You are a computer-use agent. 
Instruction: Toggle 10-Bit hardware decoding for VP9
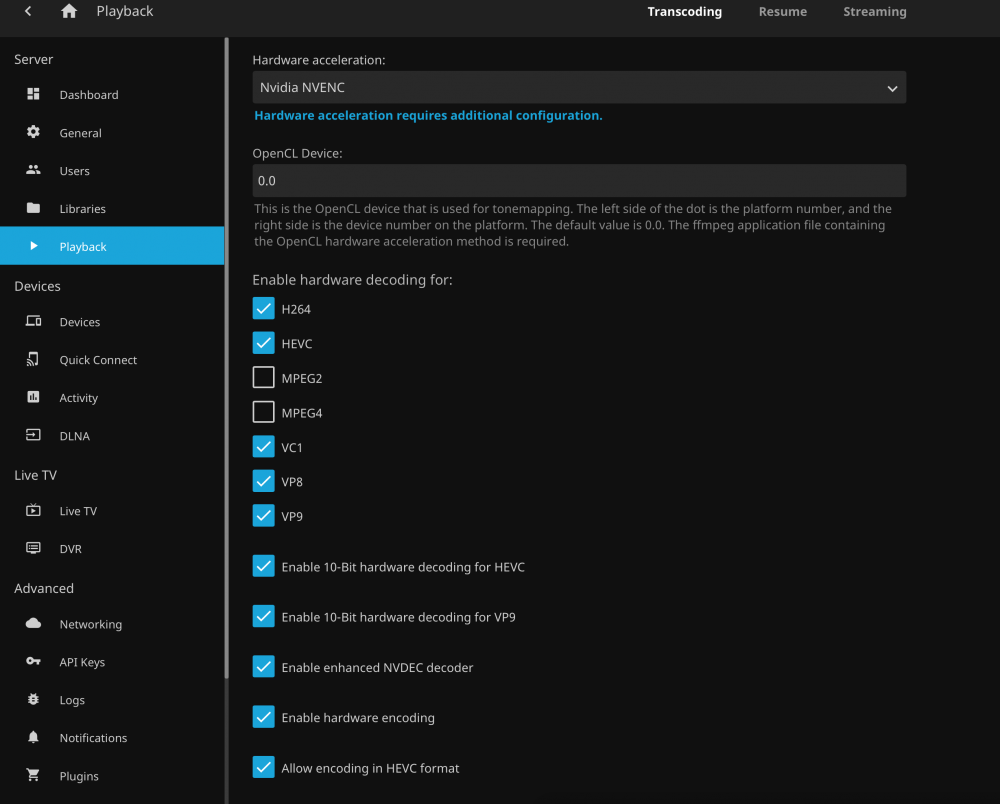(x=263, y=617)
